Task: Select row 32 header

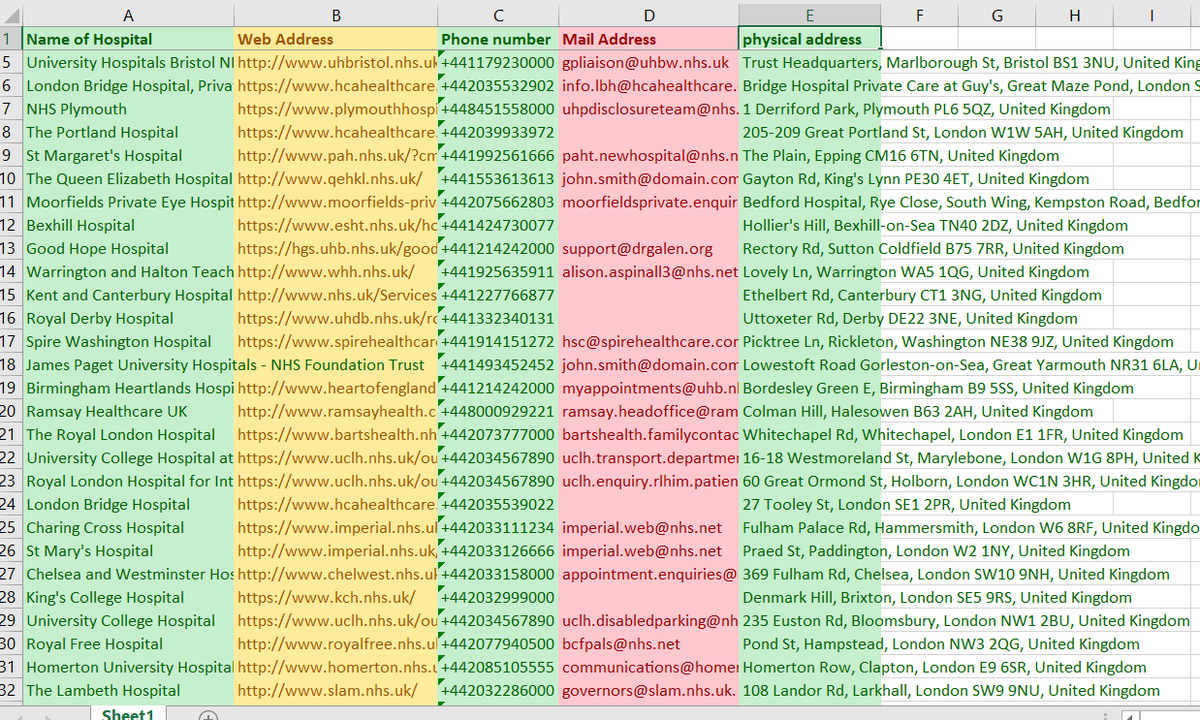Action: tap(10, 690)
